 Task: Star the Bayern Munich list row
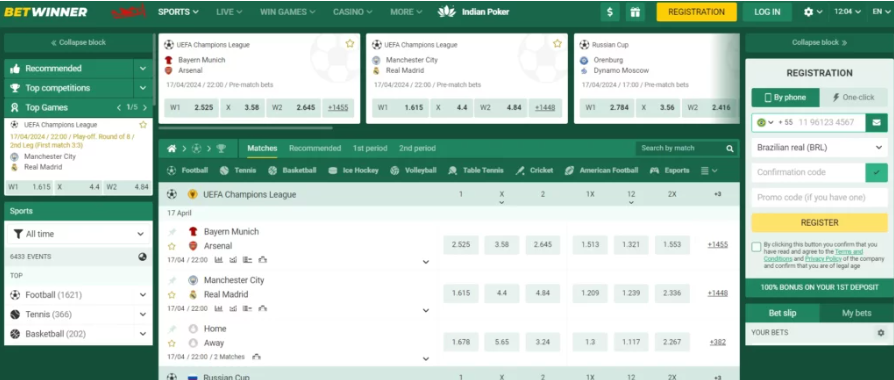[172, 246]
